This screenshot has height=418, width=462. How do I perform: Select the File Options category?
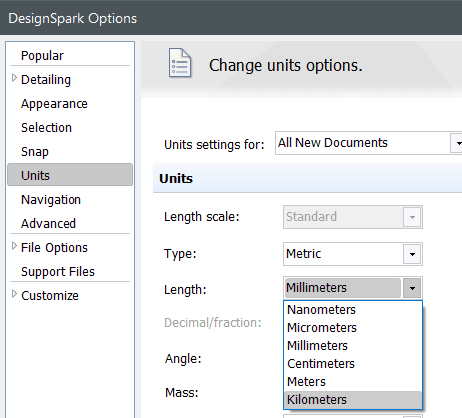point(54,248)
